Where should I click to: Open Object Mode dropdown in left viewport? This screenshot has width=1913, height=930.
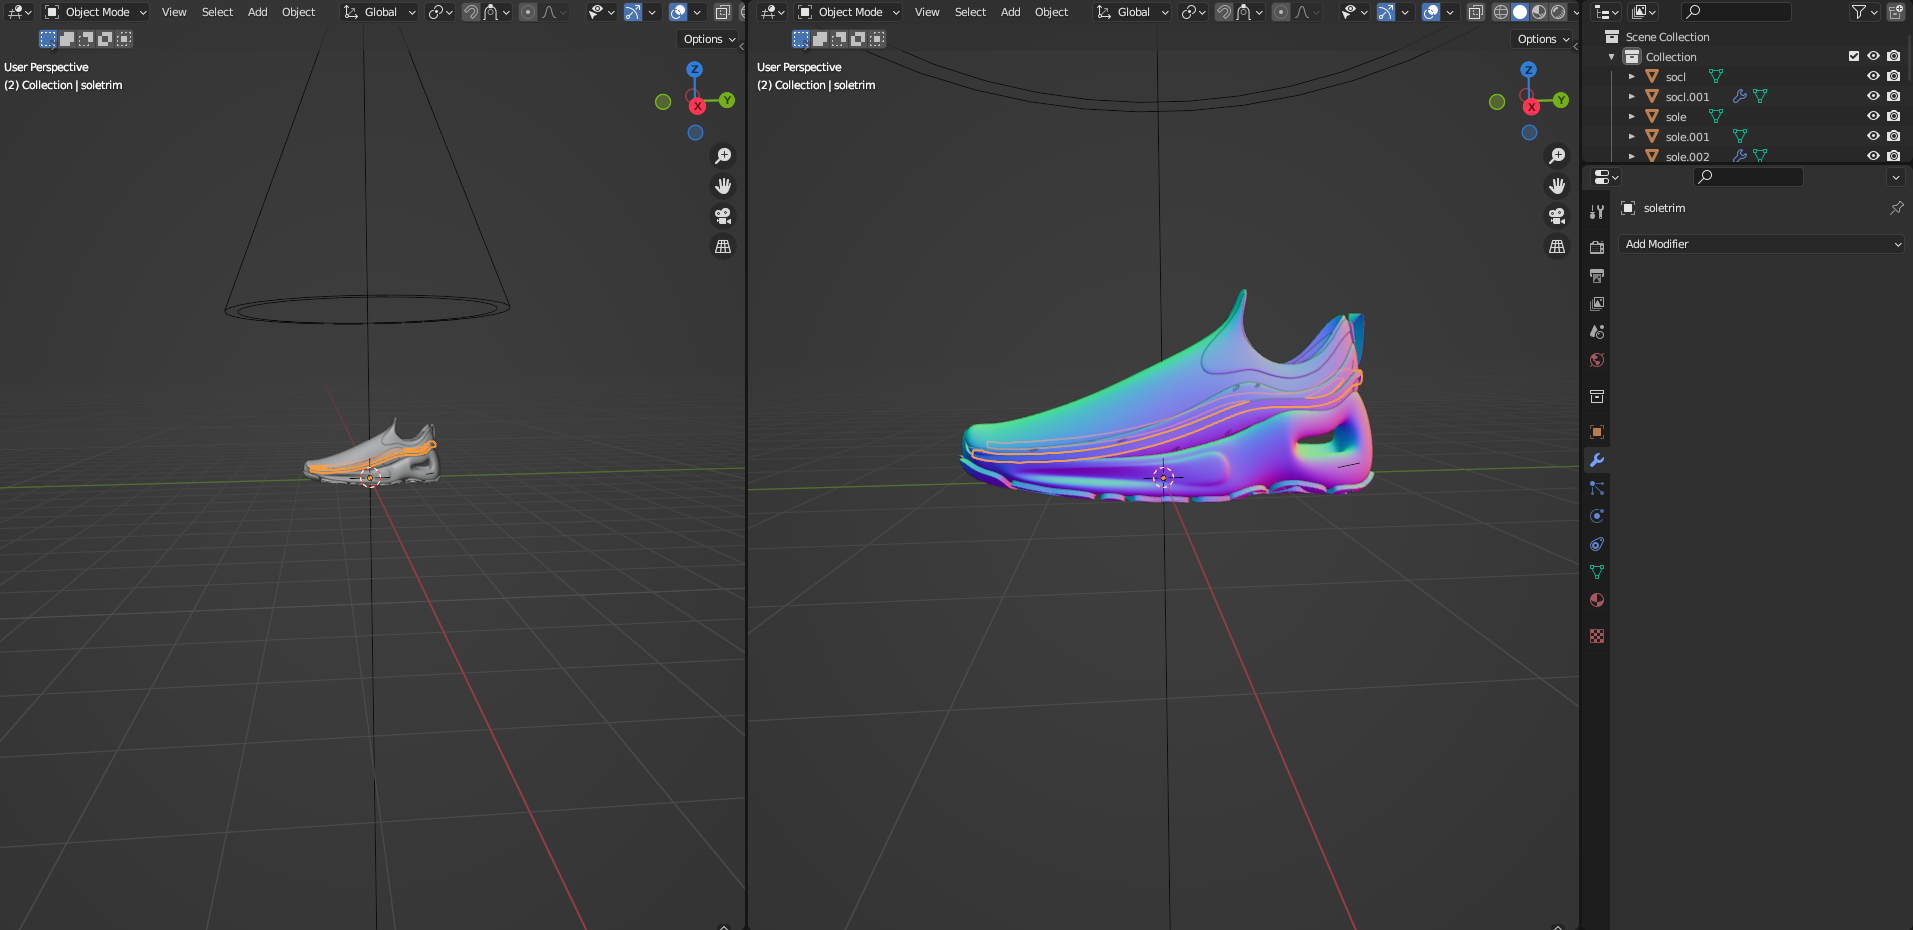(96, 12)
